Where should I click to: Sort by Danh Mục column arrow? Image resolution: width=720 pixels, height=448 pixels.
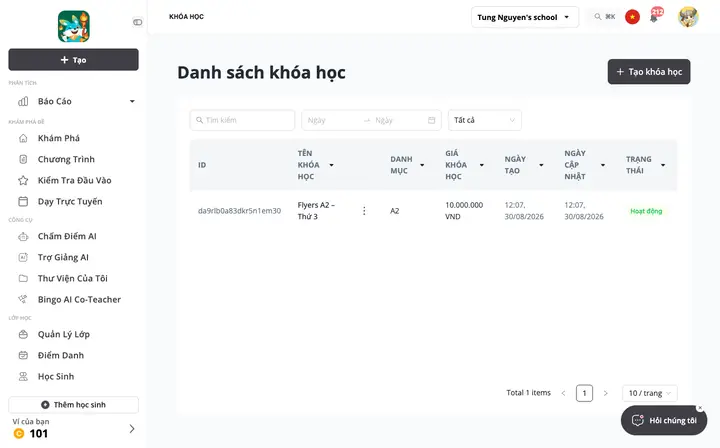[x=422, y=165]
